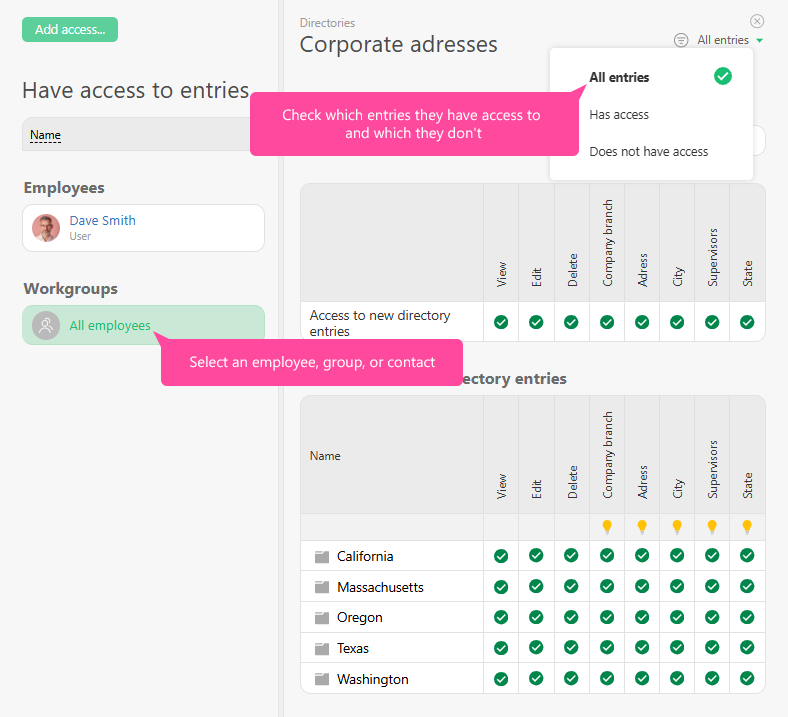The height and width of the screenshot is (717, 788).
Task: Select Does not have access option
Action: coord(648,152)
